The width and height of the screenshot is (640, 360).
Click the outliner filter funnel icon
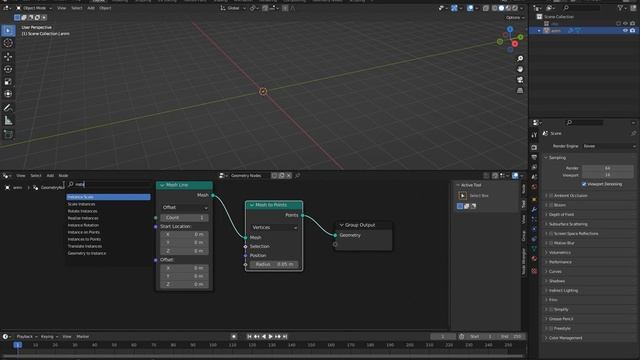(x=620, y=8)
